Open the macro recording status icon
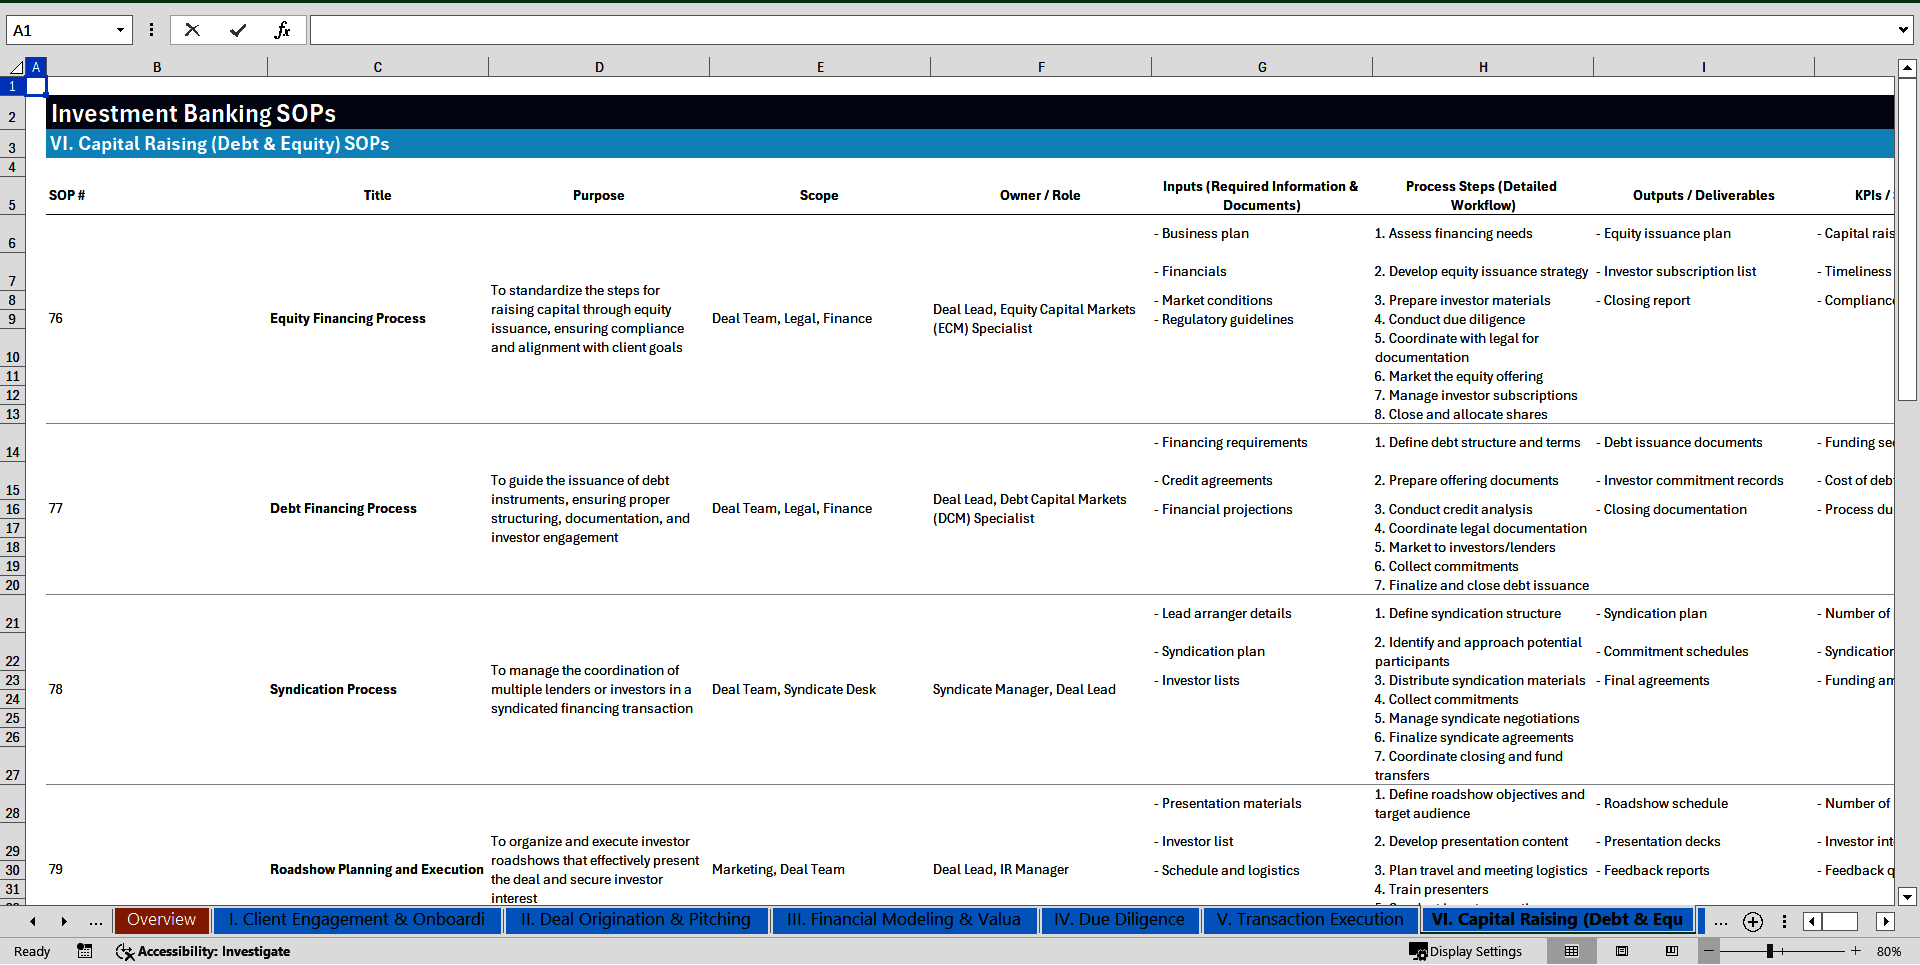The image size is (1920, 965). [x=85, y=951]
